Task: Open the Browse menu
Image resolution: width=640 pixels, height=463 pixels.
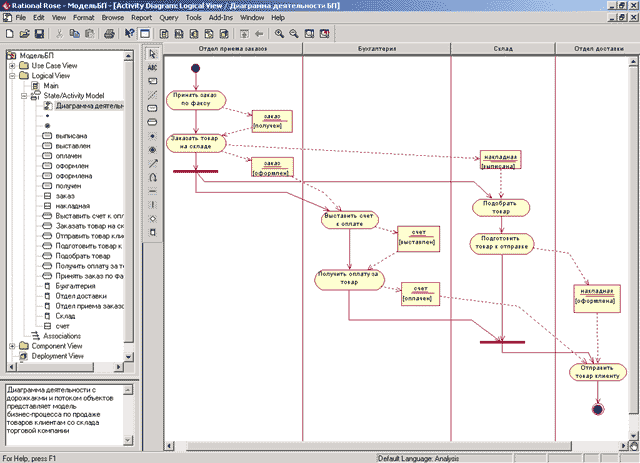Action: 113,18
